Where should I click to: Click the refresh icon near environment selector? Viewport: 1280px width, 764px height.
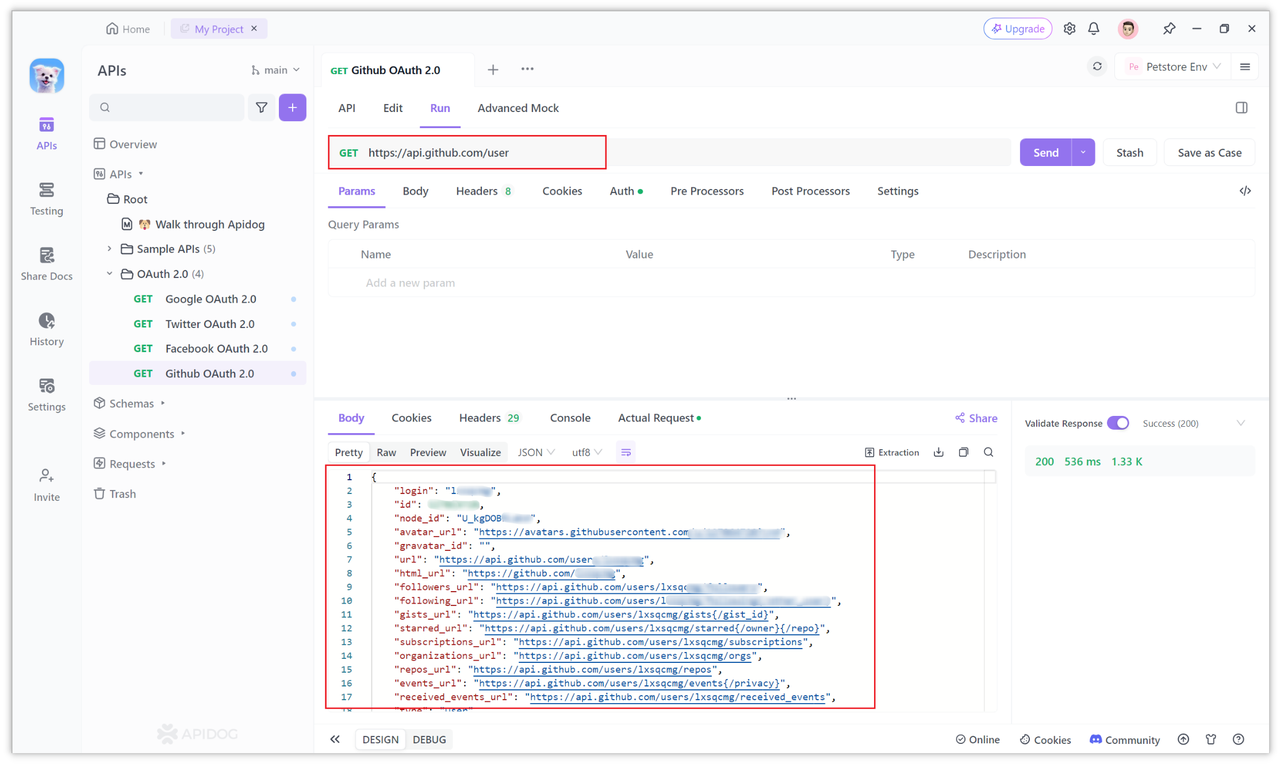[x=1097, y=67]
